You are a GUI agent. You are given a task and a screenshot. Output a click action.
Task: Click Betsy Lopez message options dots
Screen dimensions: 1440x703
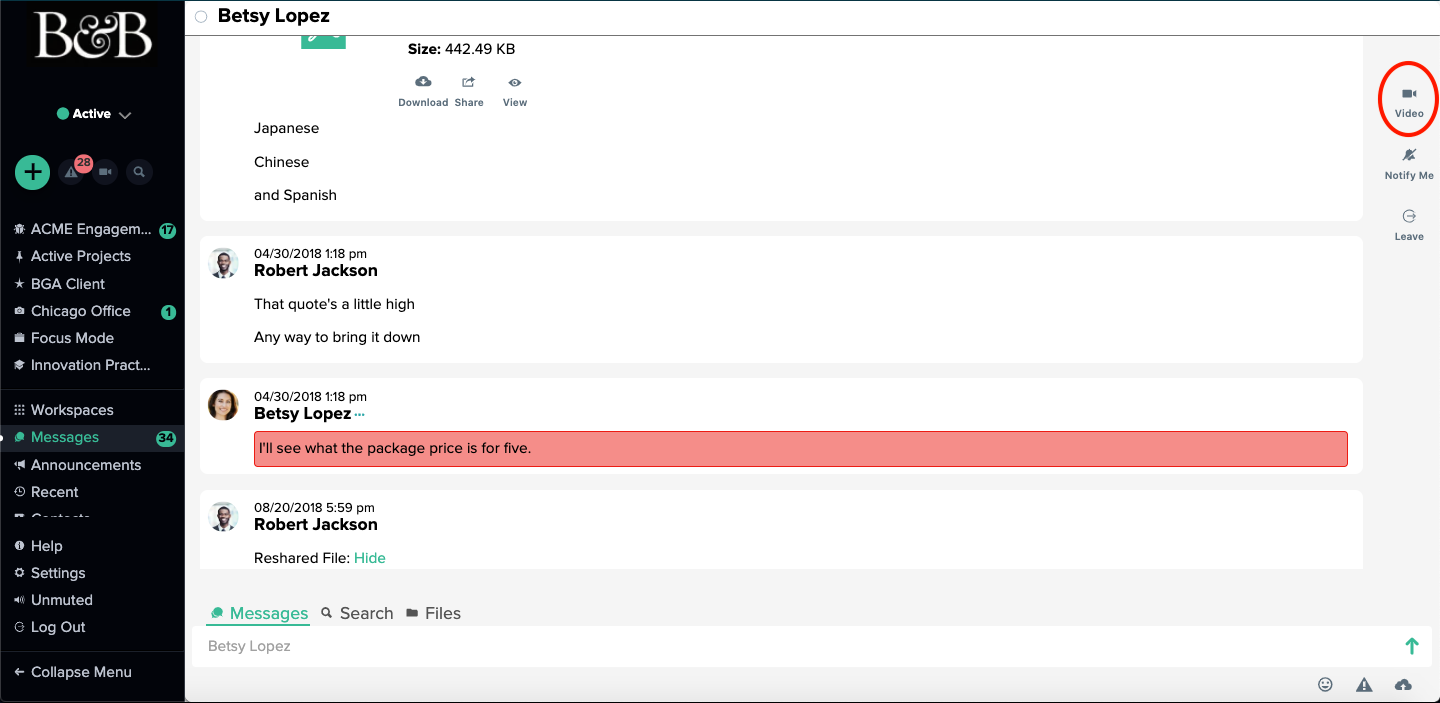pos(360,414)
